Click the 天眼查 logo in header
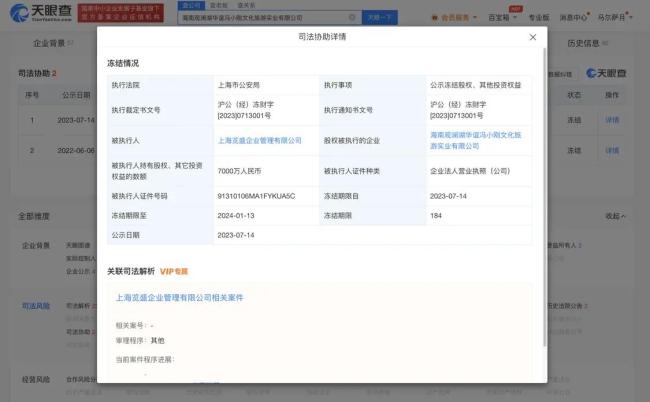The width and height of the screenshot is (650, 402). (x=41, y=13)
